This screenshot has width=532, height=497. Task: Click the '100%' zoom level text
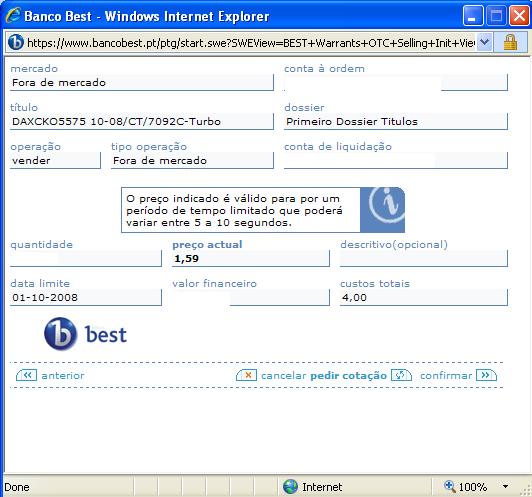[x=473, y=487]
